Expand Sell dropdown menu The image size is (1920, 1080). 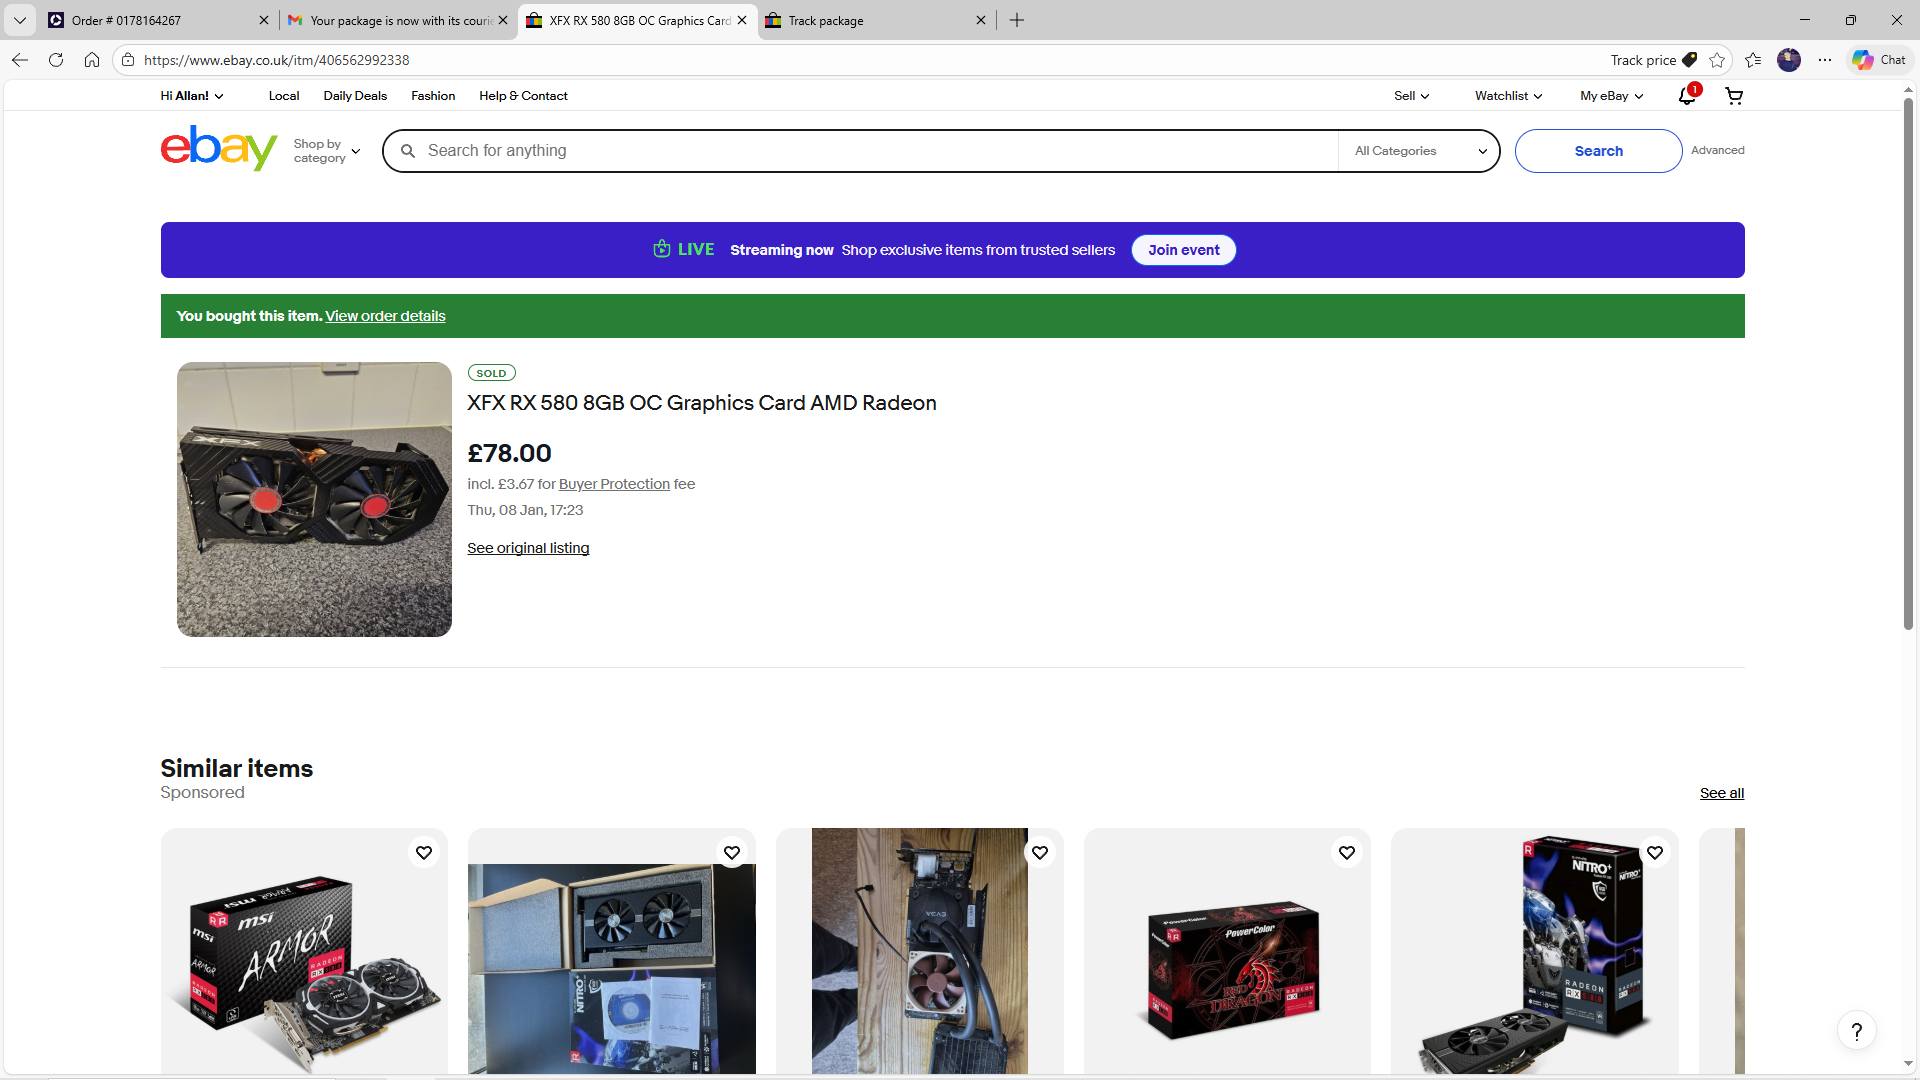1412,96
